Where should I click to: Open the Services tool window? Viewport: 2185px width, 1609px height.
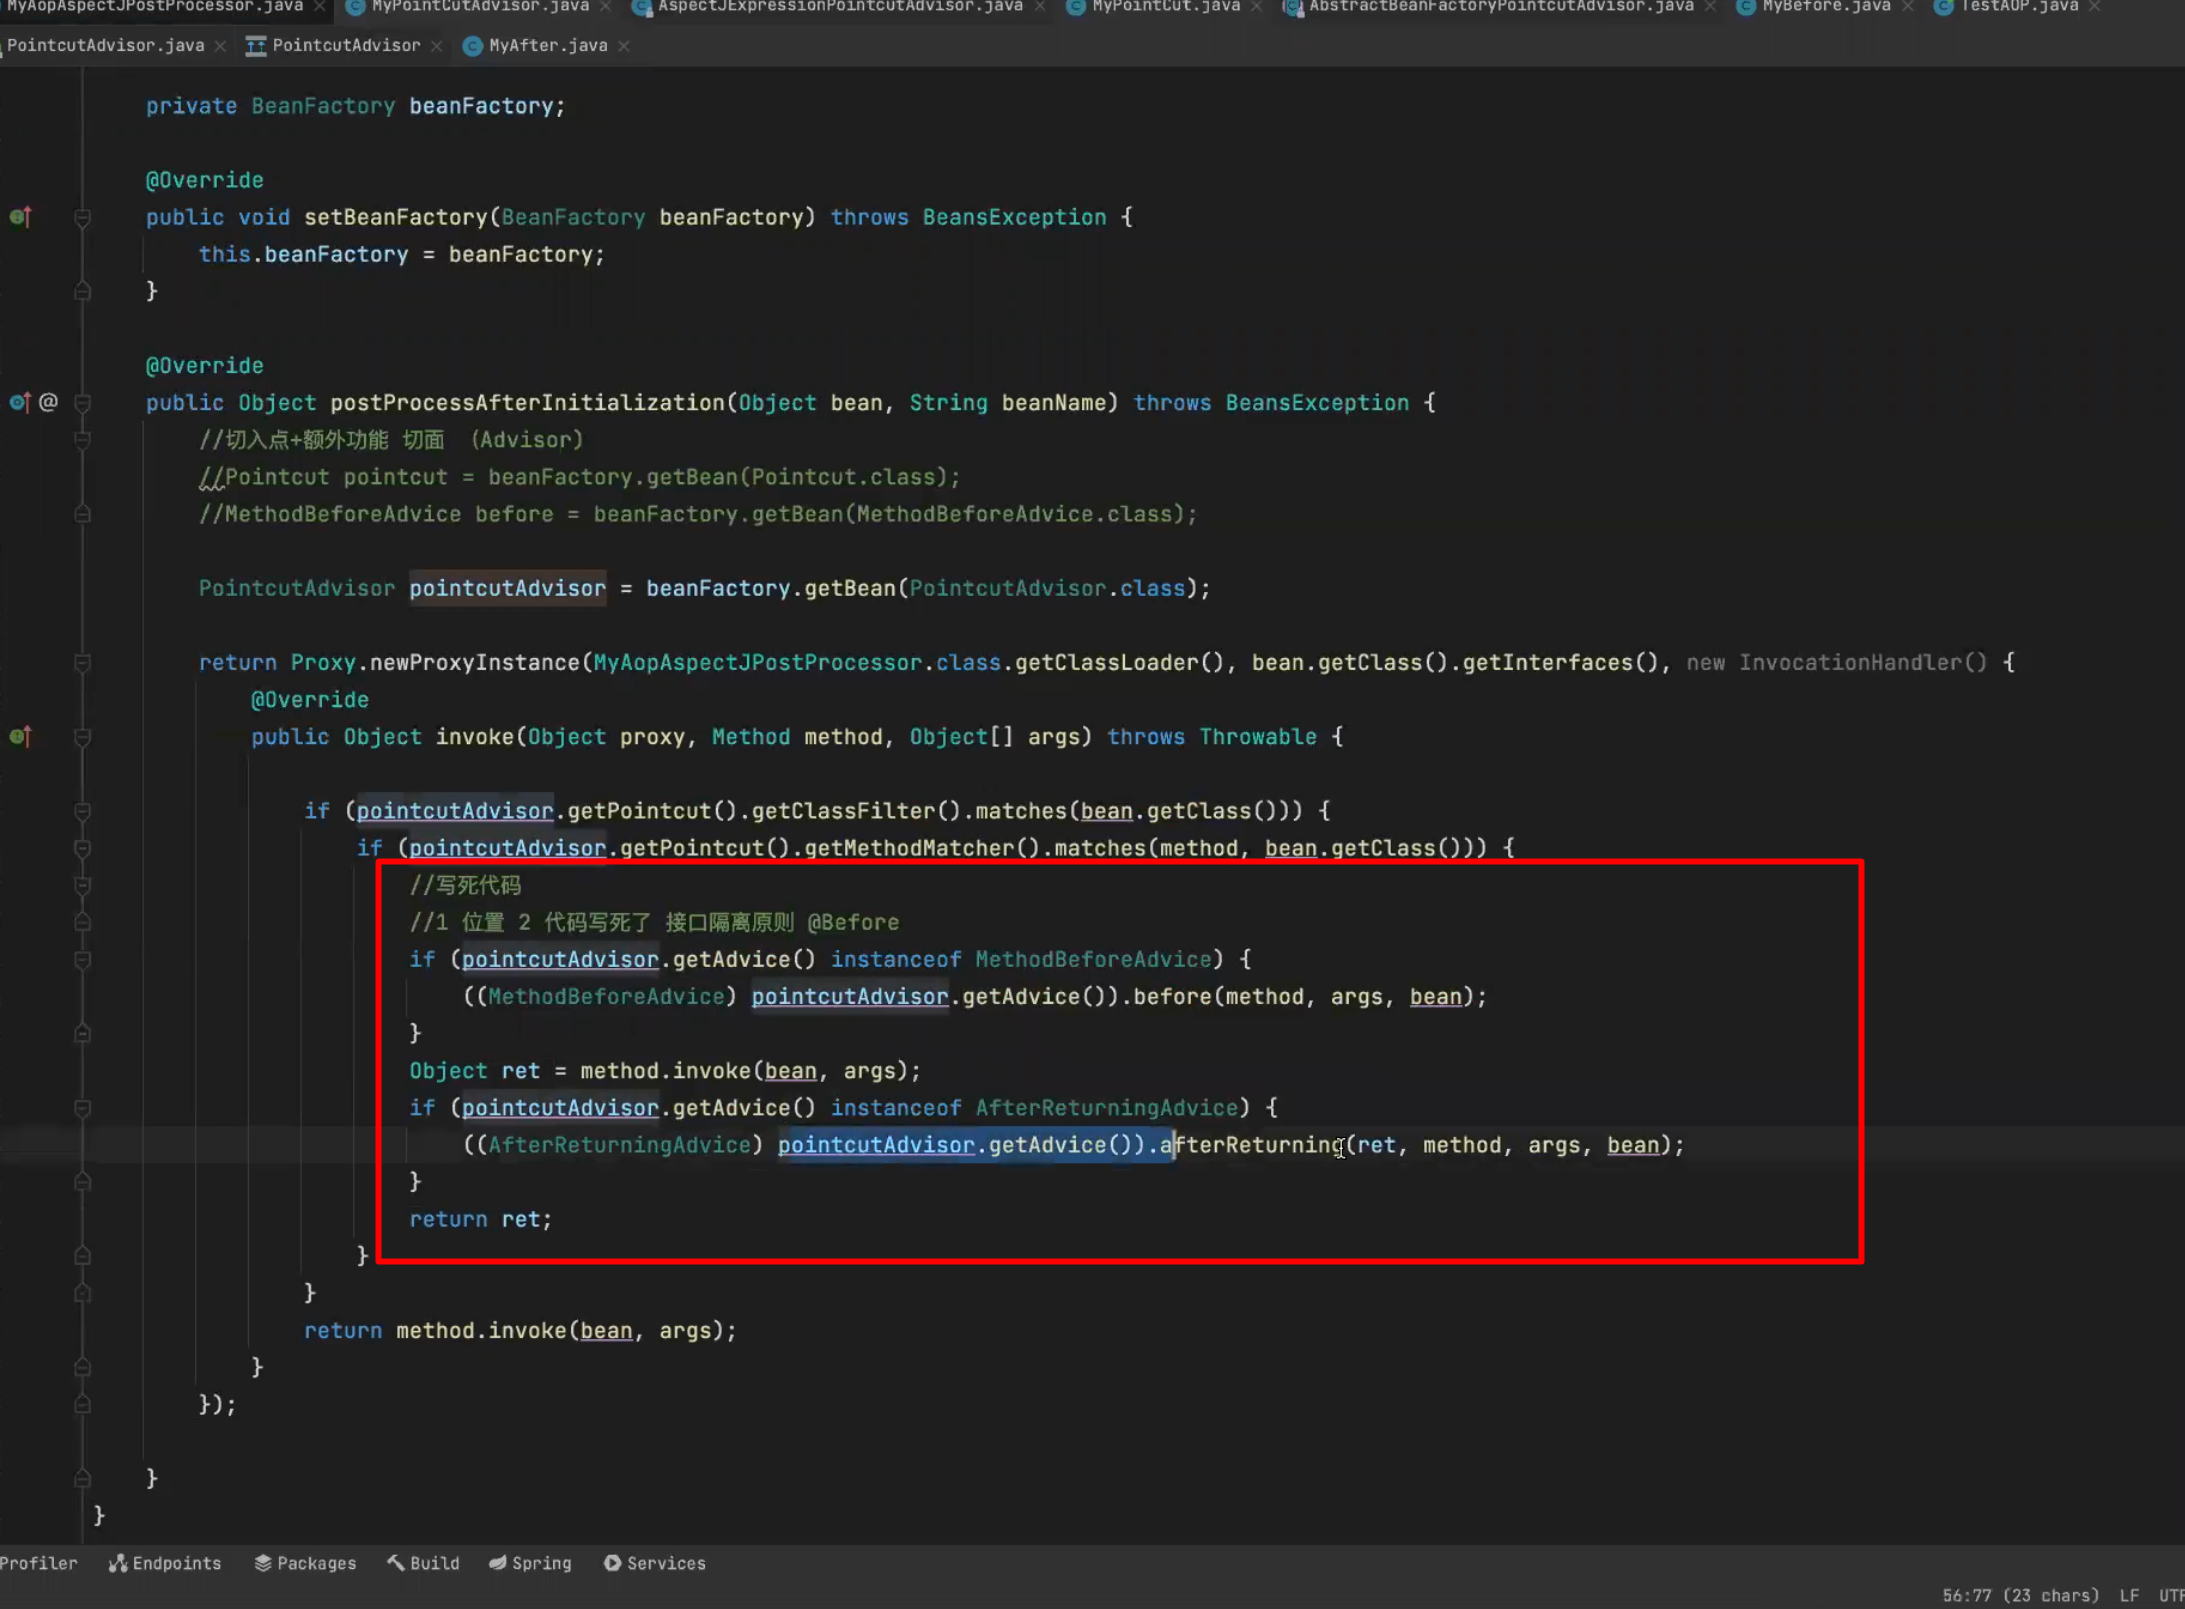[655, 1563]
